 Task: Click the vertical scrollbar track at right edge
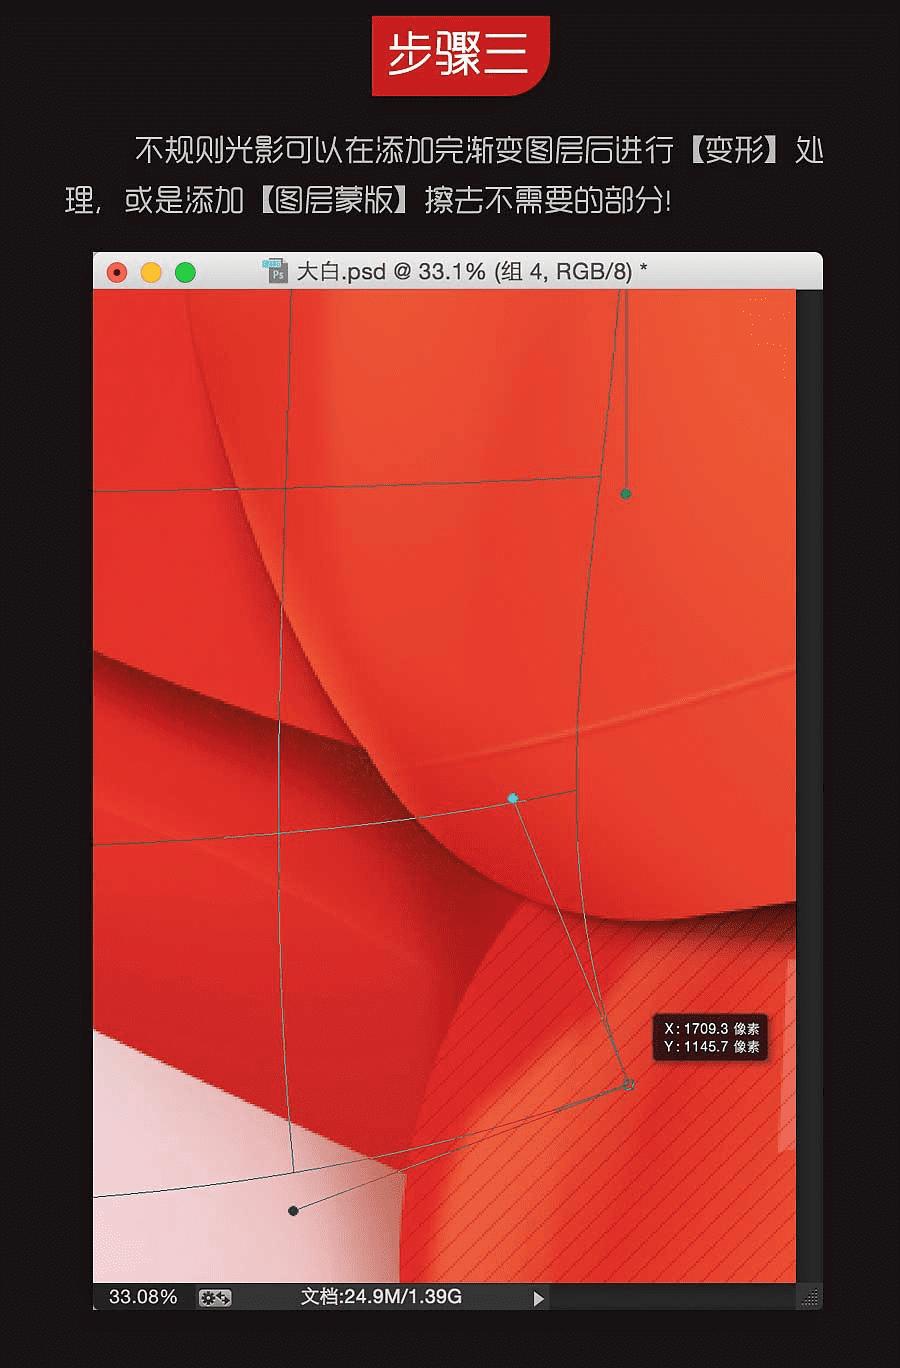pyautogui.click(x=809, y=786)
